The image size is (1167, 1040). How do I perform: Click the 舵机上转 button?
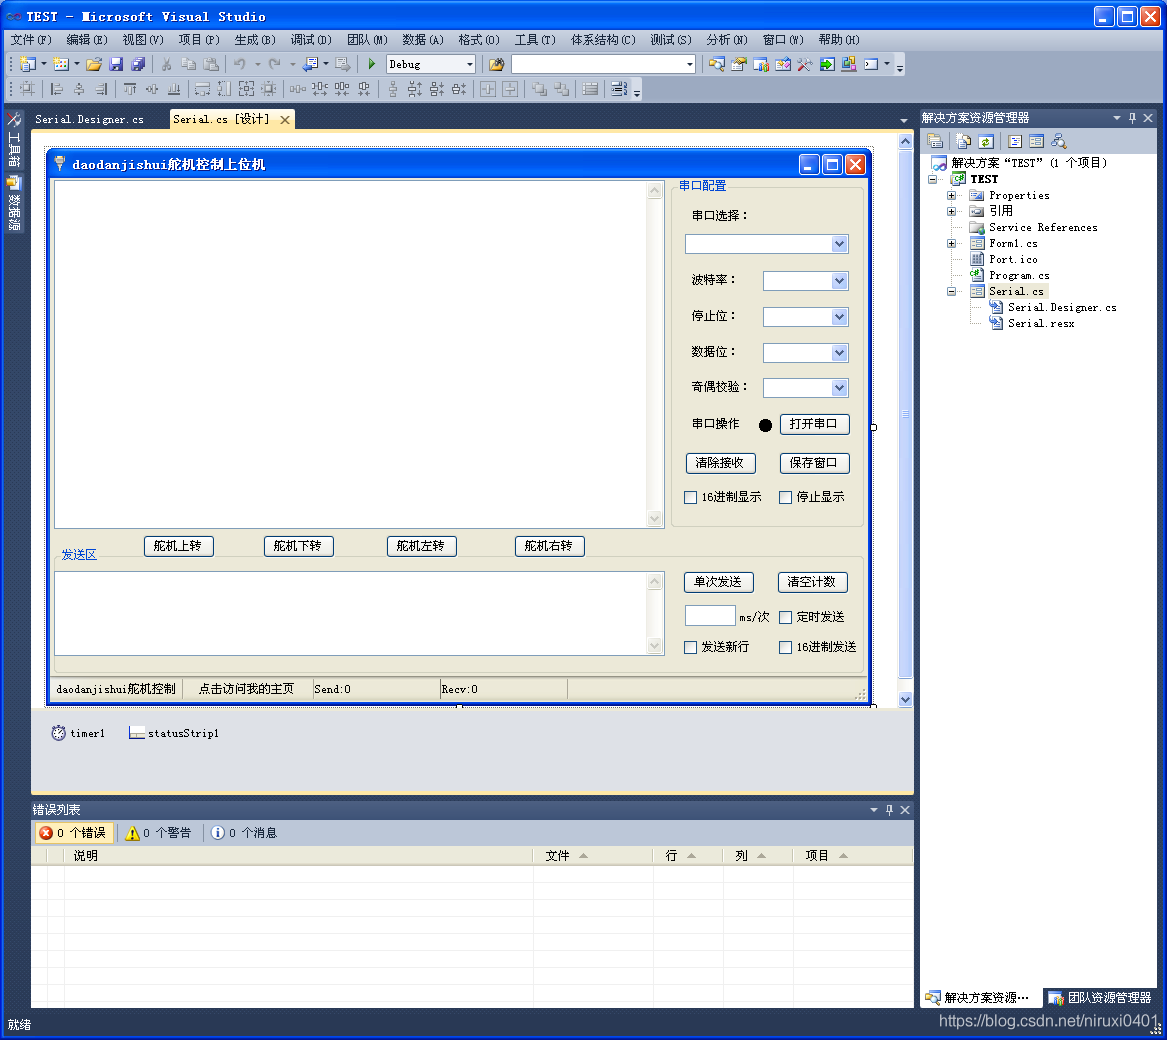178,546
